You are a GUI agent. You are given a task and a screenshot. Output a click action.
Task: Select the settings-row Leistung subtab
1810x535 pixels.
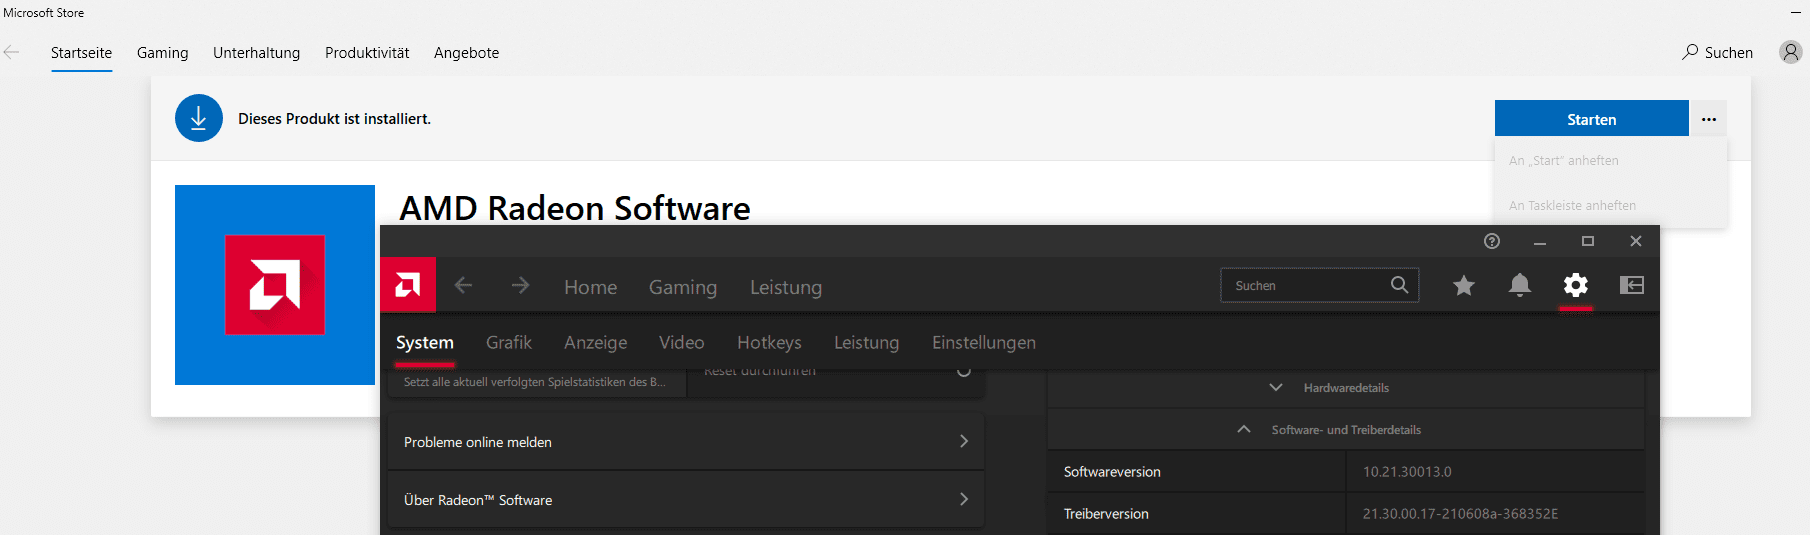tap(866, 343)
